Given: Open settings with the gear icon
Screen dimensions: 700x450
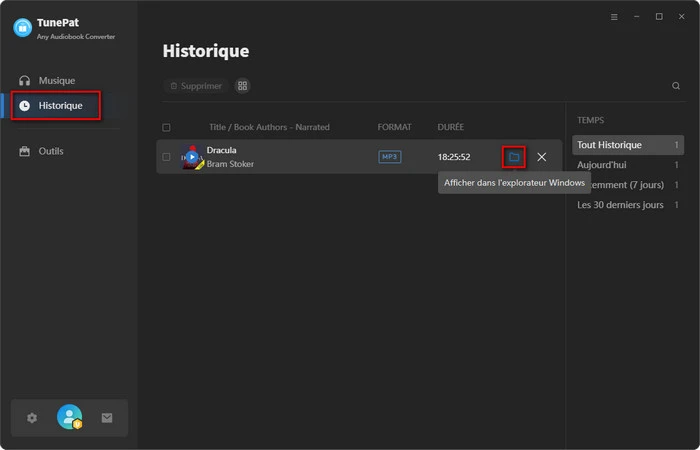Looking at the screenshot, I should point(32,418).
